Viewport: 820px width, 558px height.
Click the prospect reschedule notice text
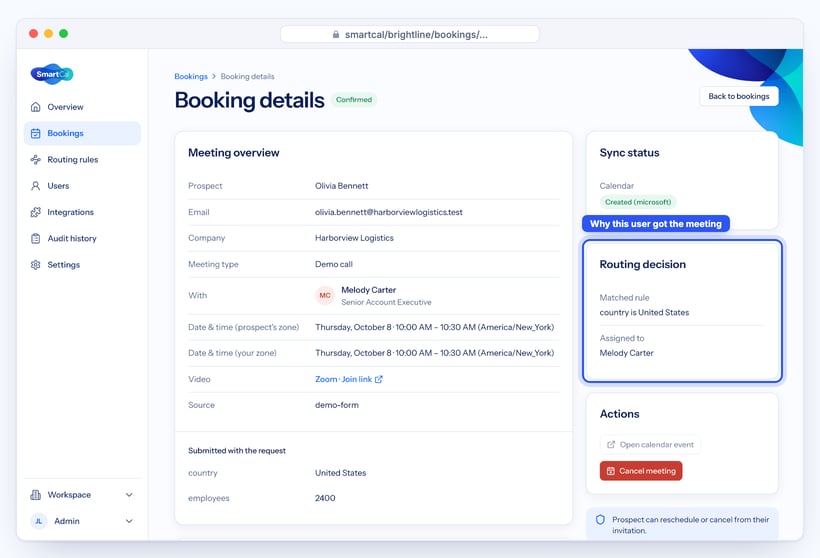coord(690,525)
